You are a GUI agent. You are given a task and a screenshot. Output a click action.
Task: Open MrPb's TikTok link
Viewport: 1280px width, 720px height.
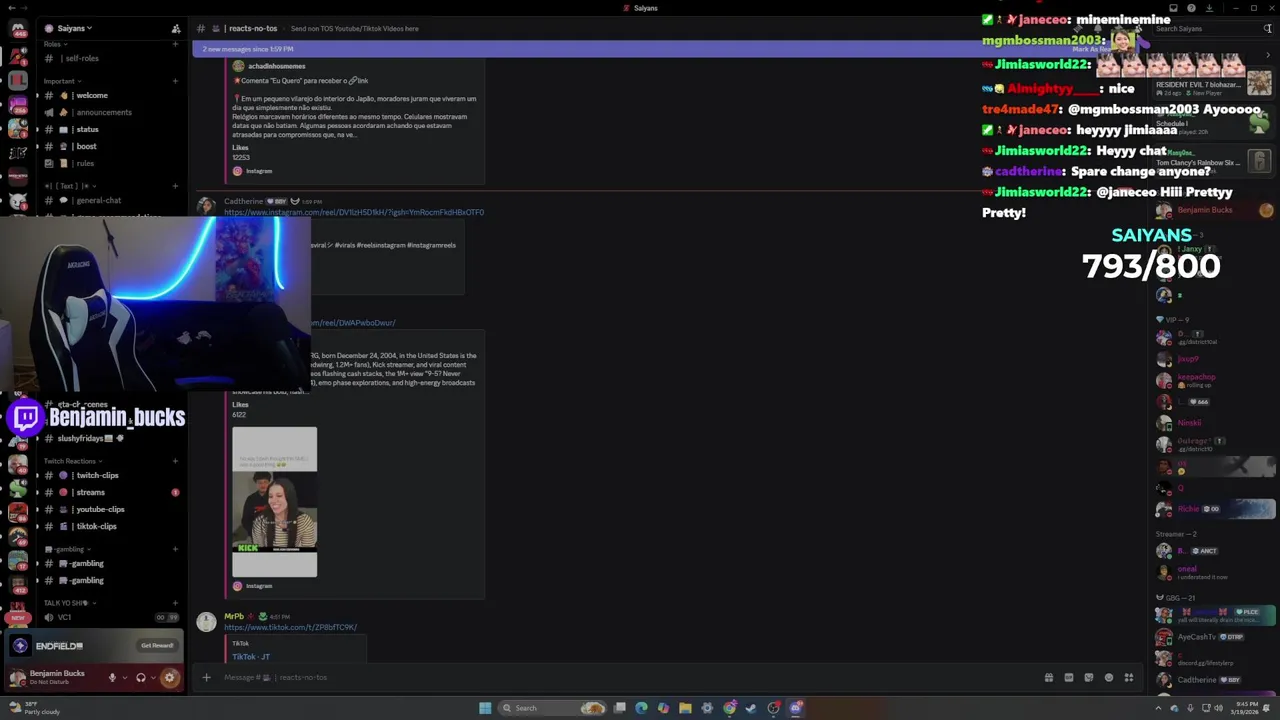(x=290, y=627)
